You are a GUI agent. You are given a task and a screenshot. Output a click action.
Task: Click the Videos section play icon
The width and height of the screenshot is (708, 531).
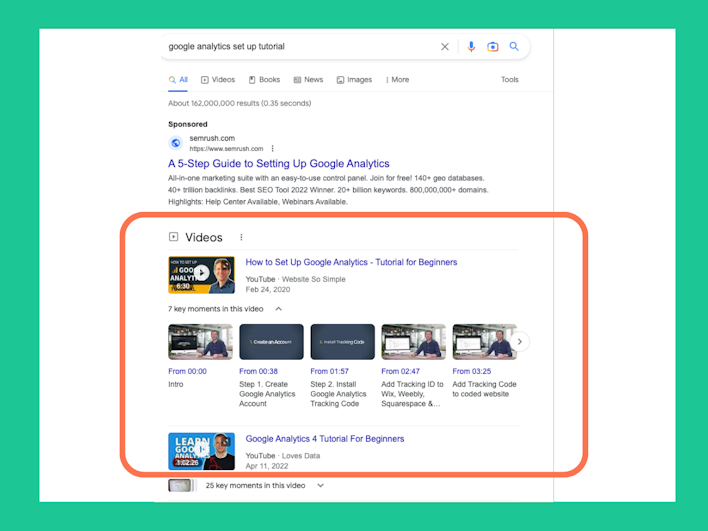[173, 237]
